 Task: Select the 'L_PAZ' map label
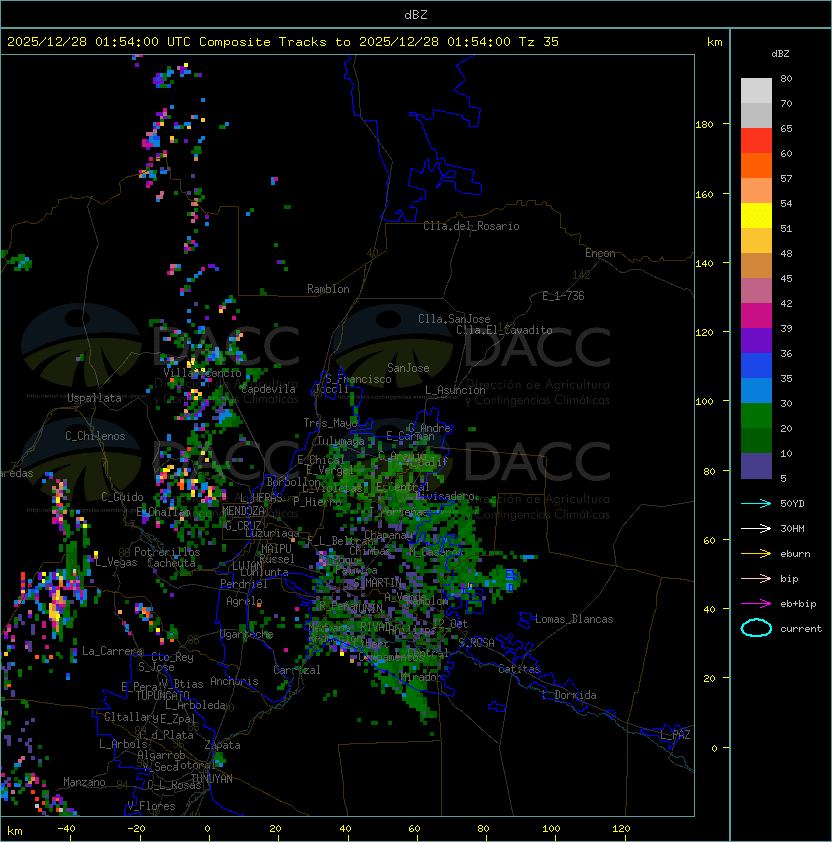(x=675, y=735)
